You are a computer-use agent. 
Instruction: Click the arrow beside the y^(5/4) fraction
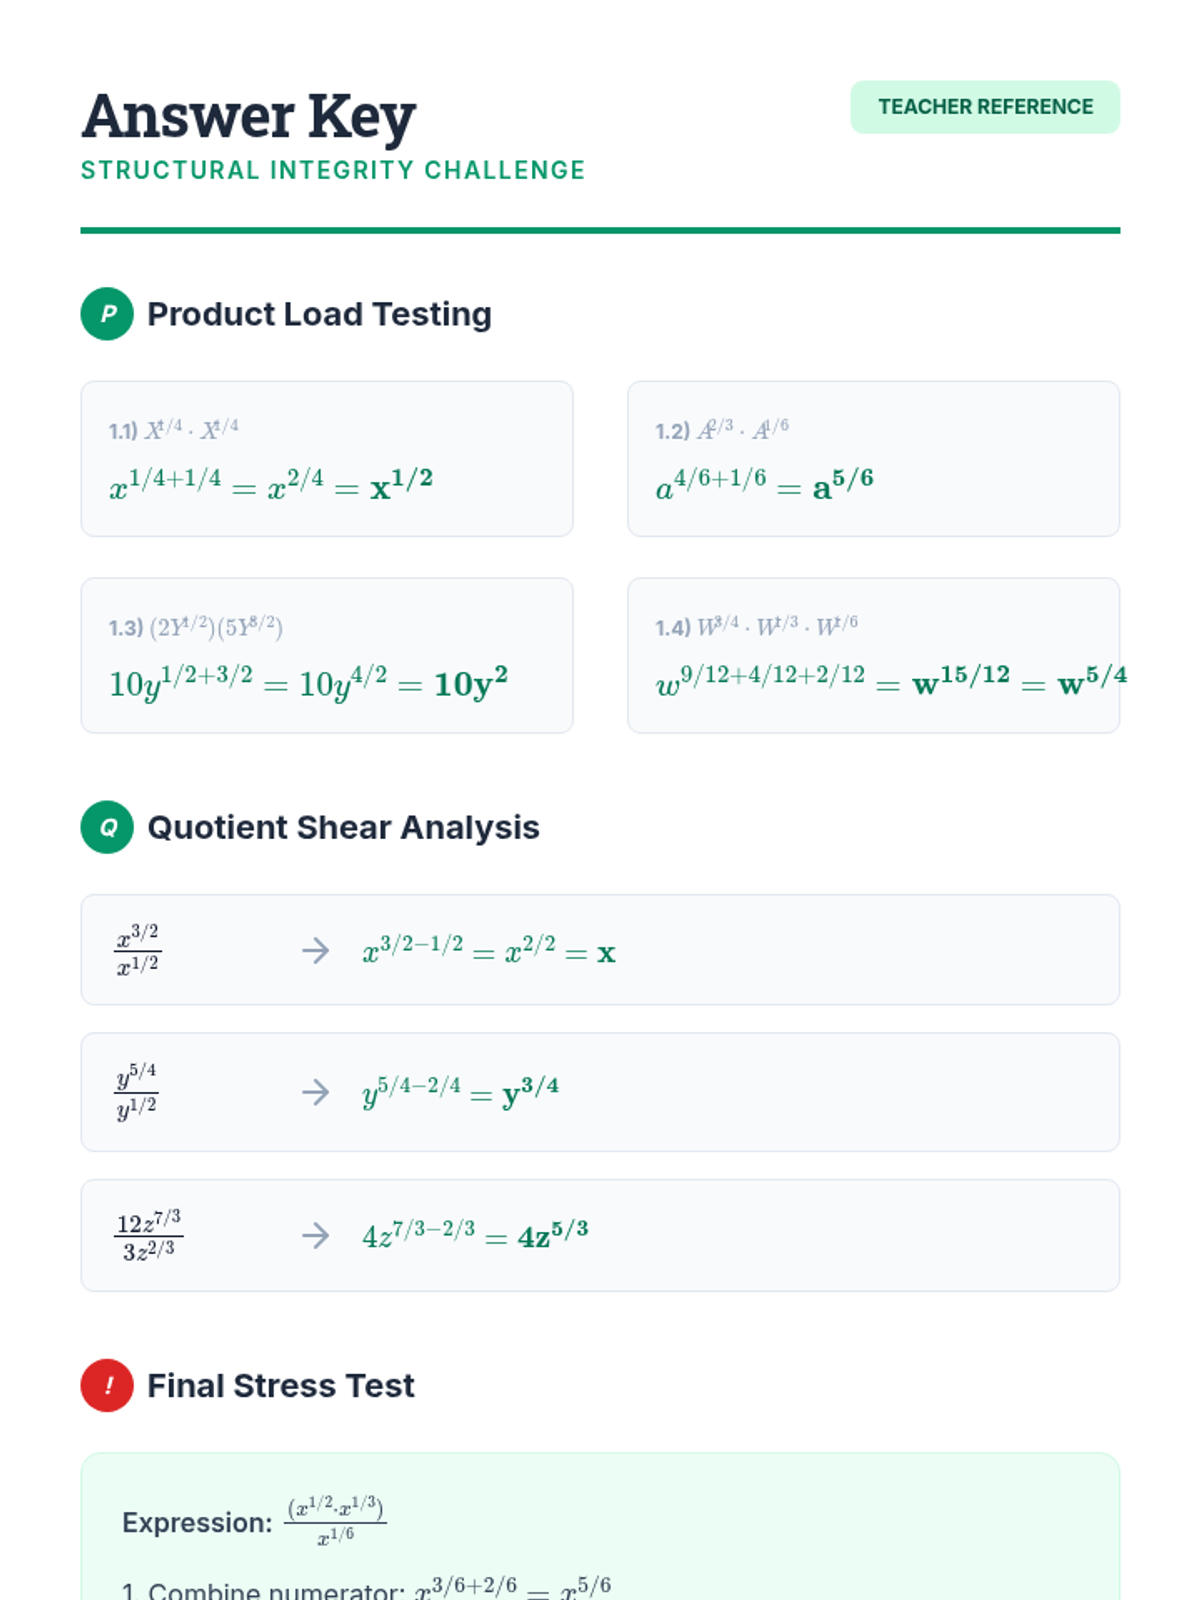tap(316, 1091)
